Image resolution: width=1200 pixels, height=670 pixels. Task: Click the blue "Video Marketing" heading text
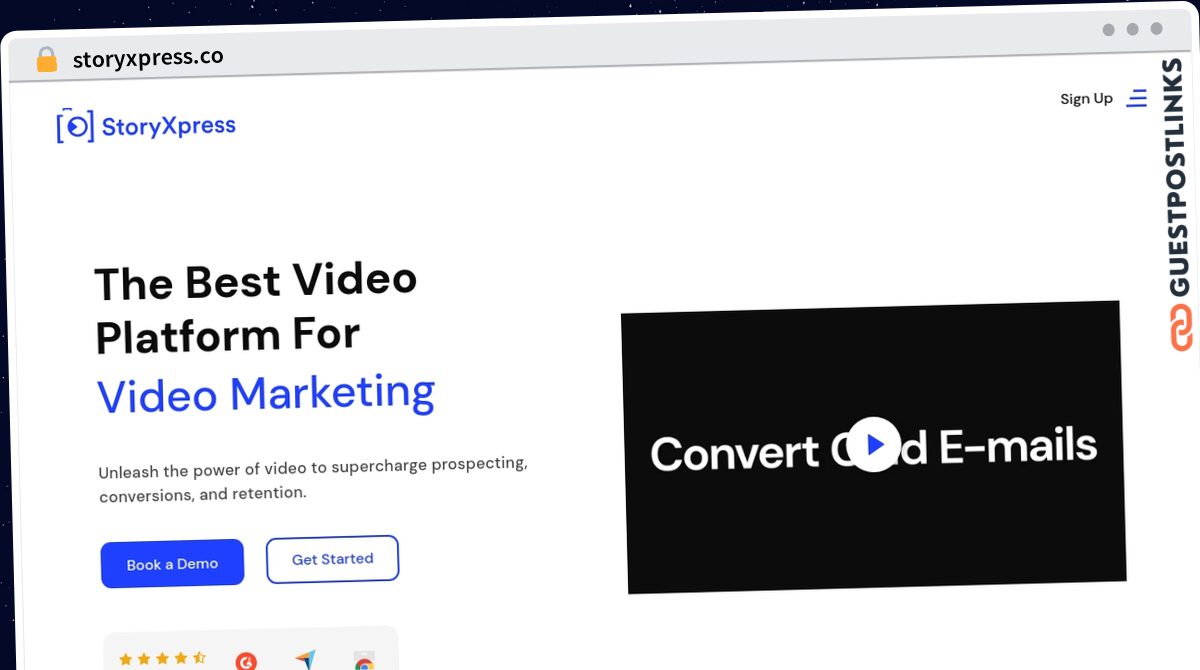pos(266,393)
